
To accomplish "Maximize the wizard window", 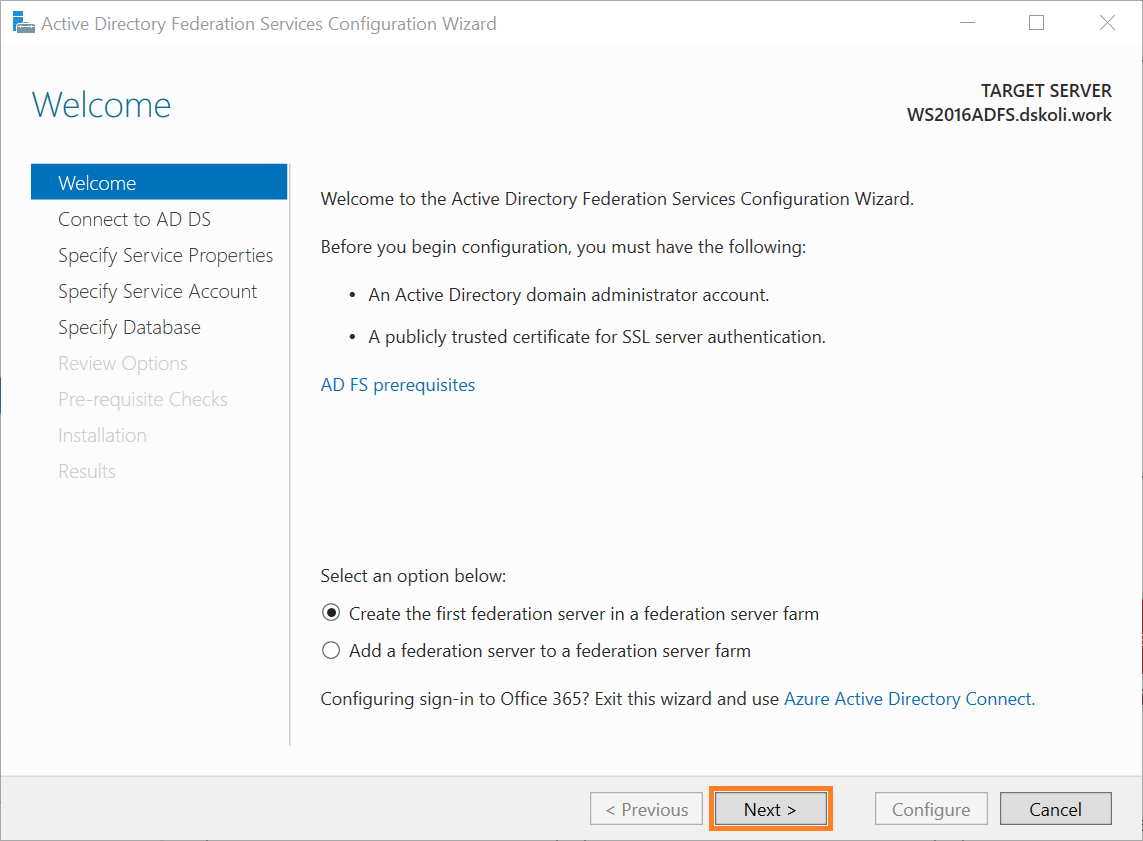I will (x=1036, y=23).
